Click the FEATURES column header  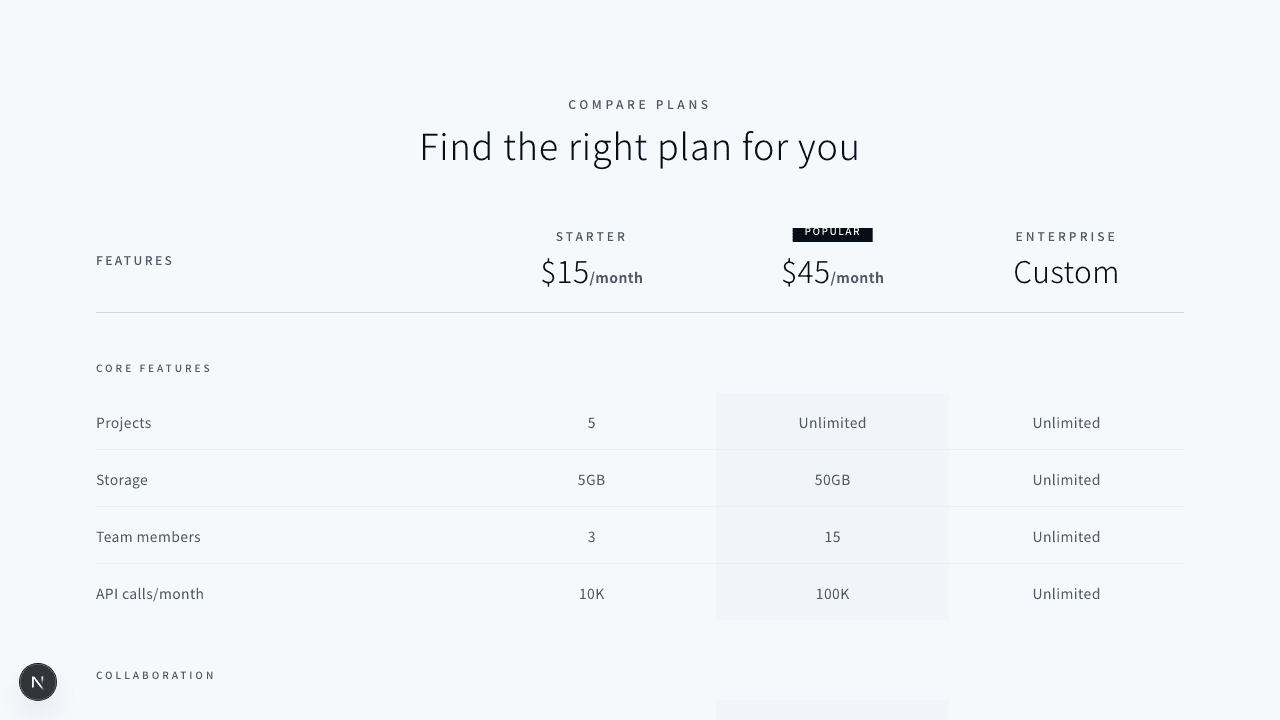pyautogui.click(x=135, y=261)
